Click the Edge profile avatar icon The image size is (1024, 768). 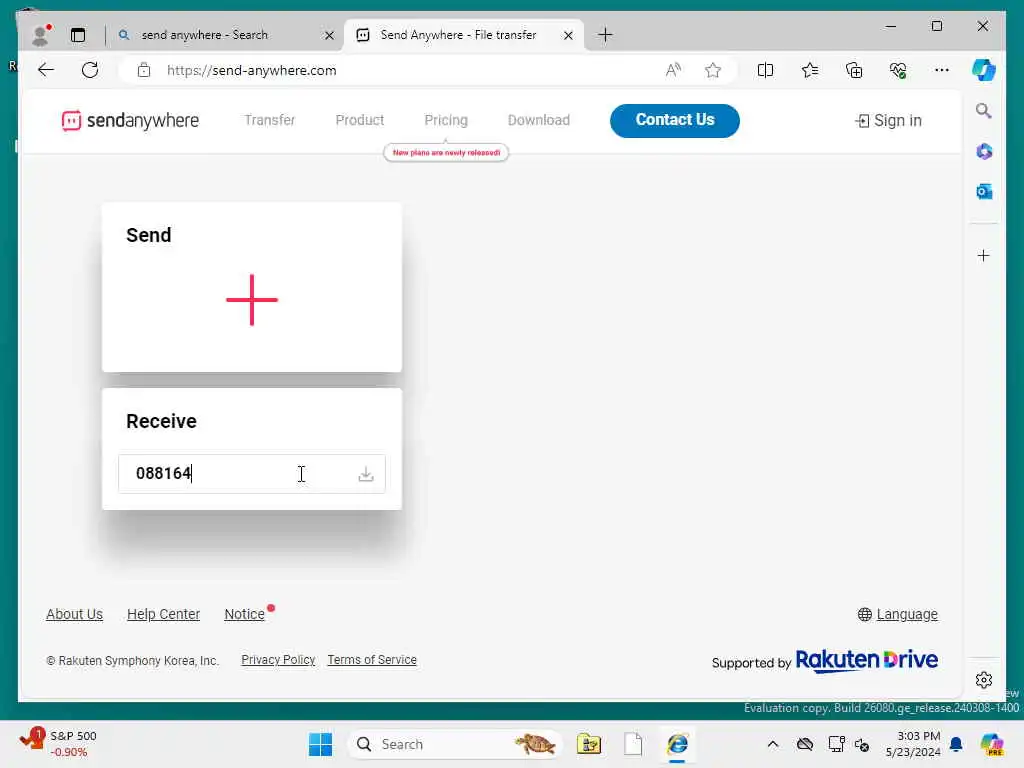[x=40, y=35]
